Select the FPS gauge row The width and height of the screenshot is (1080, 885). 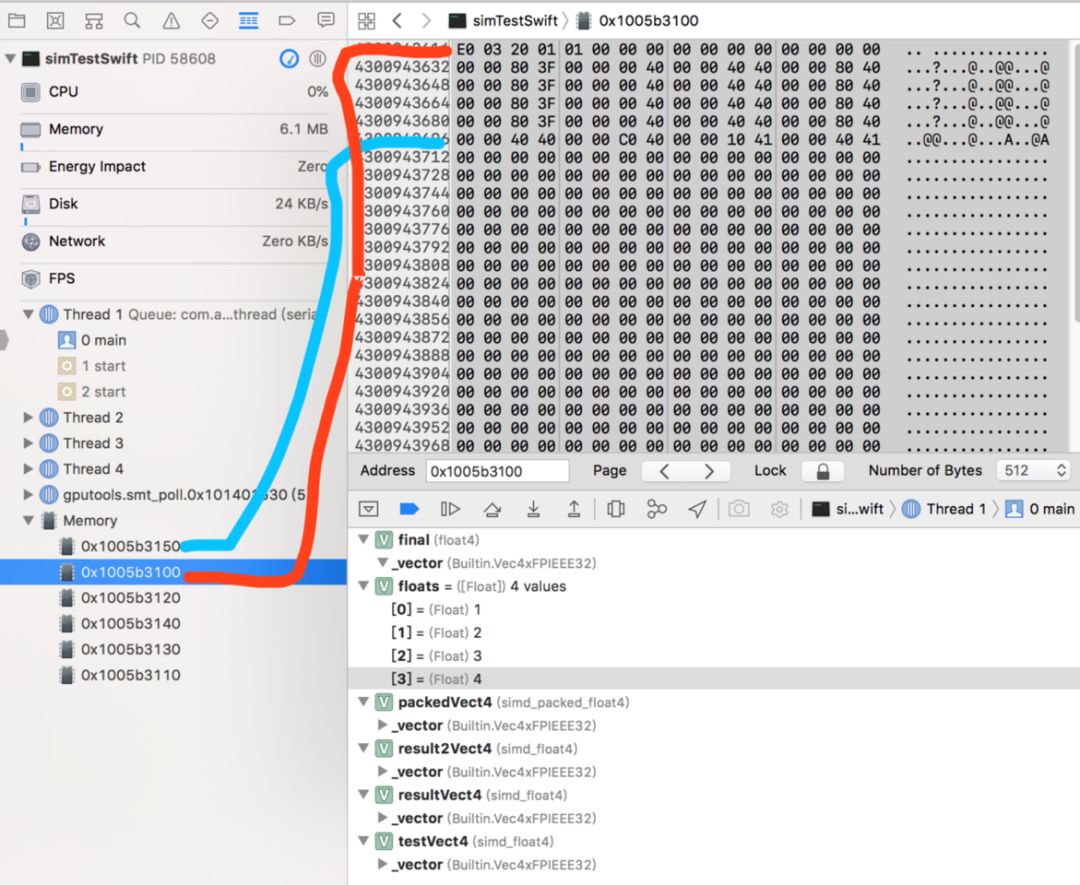coord(174,279)
